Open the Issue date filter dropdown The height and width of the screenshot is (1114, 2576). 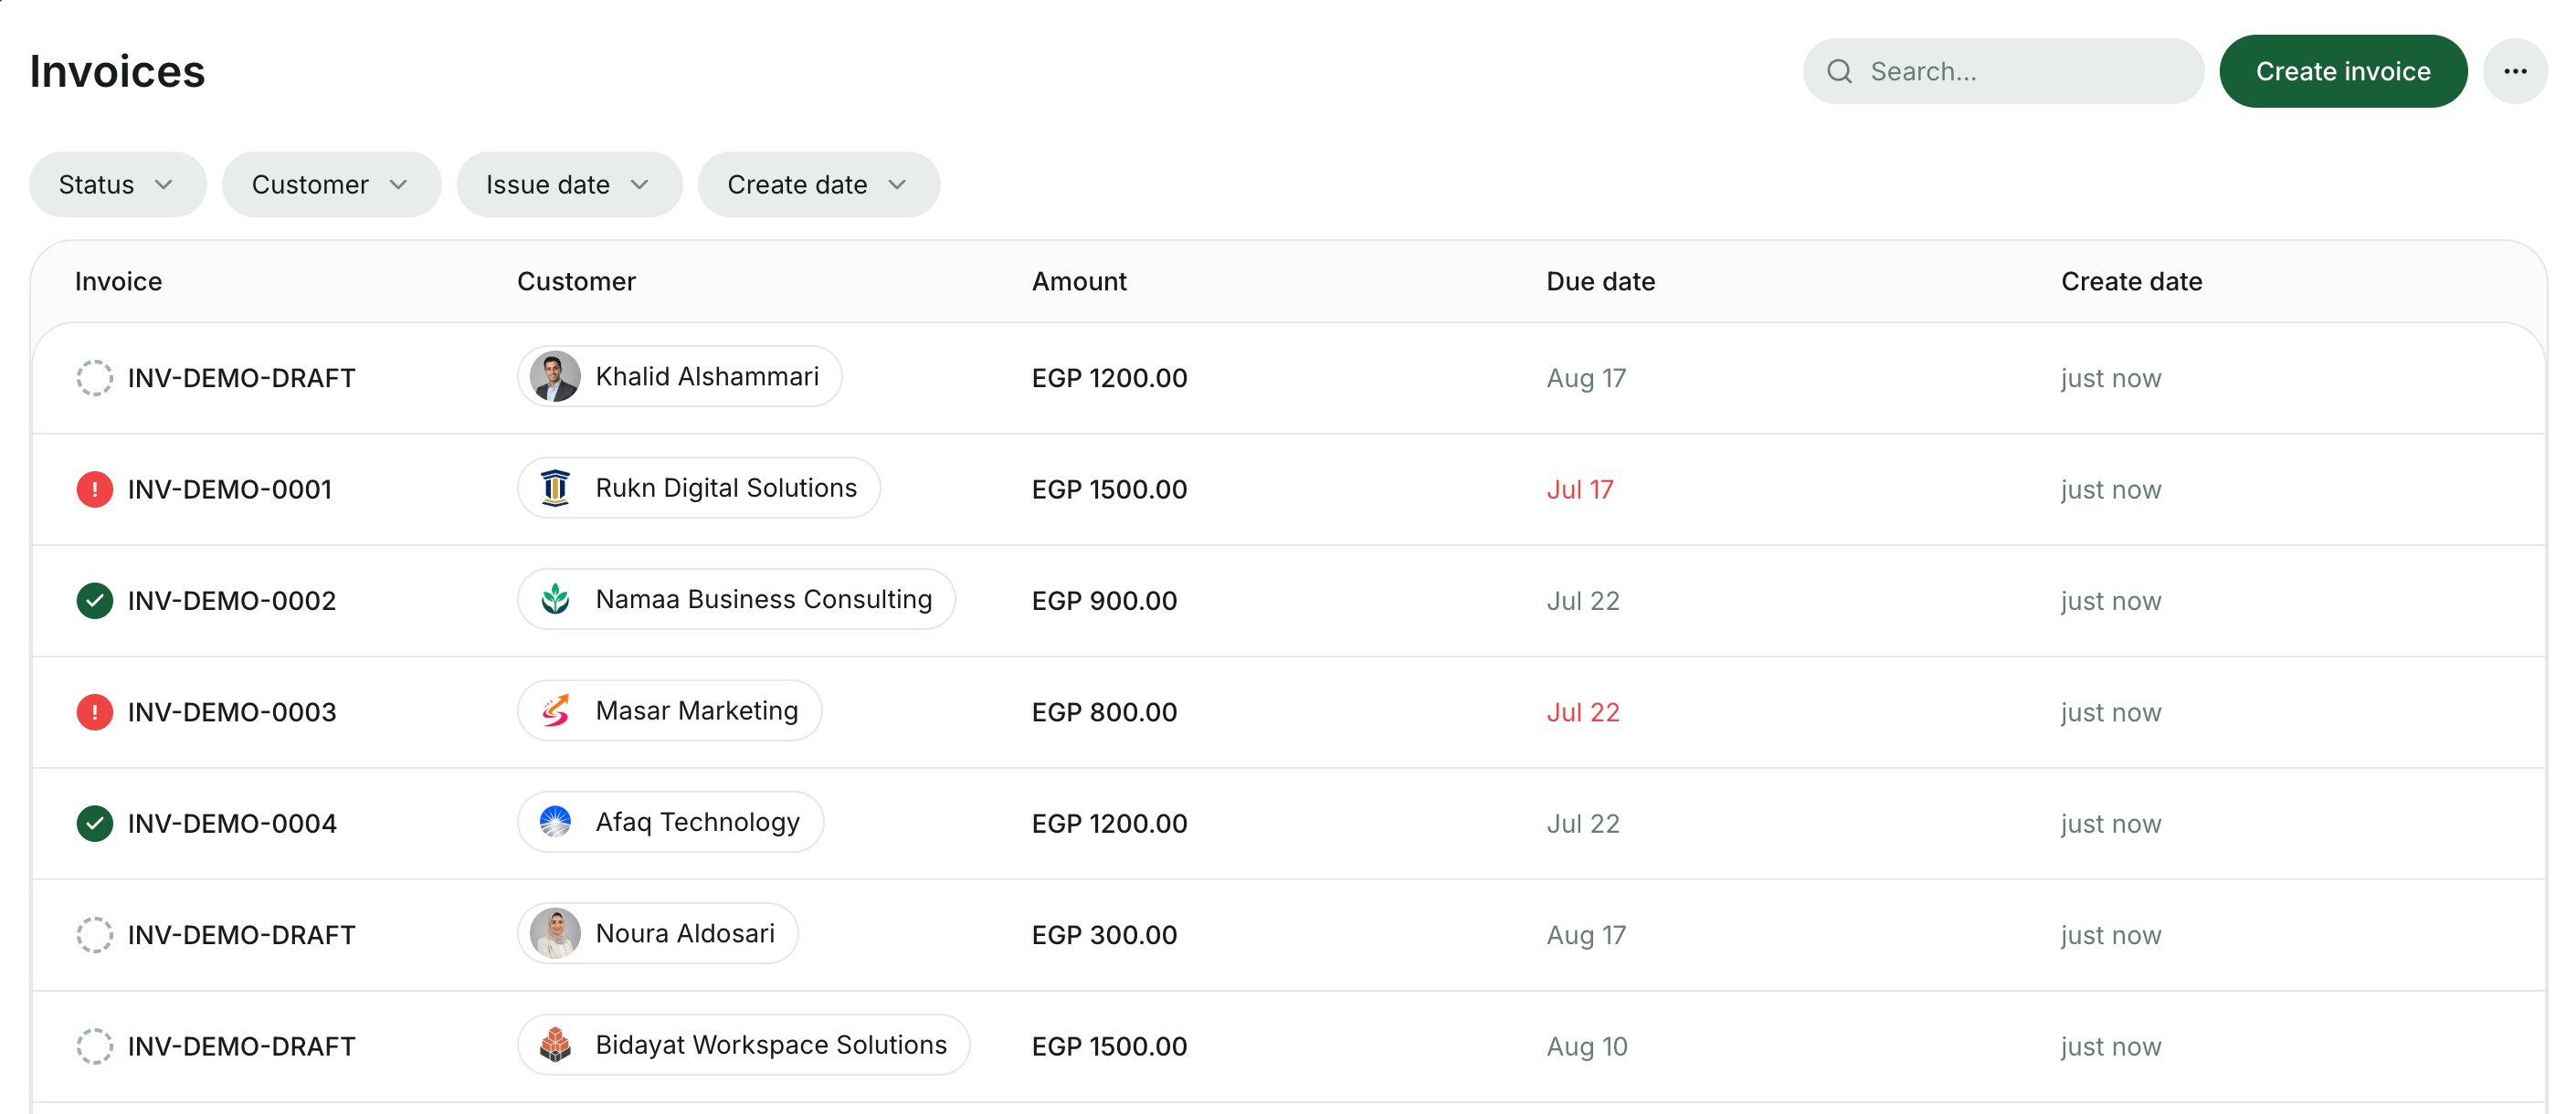(x=569, y=184)
